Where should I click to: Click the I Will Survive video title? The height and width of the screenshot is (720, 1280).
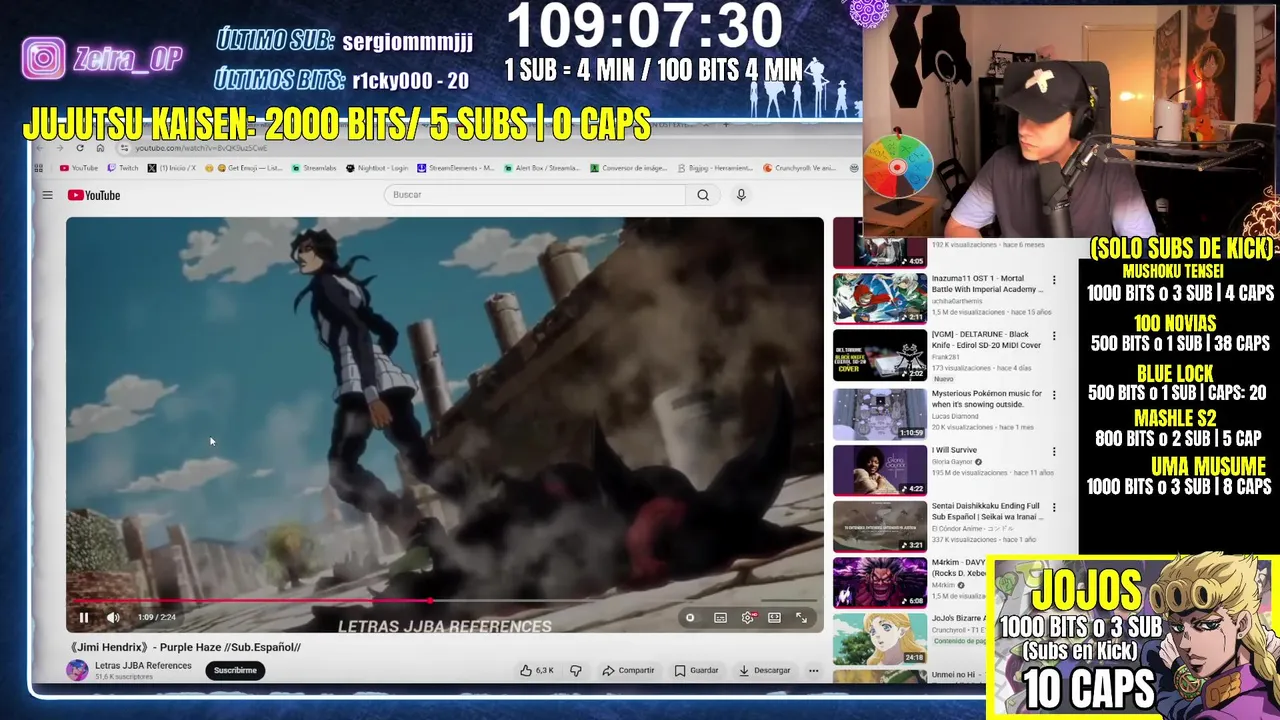point(954,450)
